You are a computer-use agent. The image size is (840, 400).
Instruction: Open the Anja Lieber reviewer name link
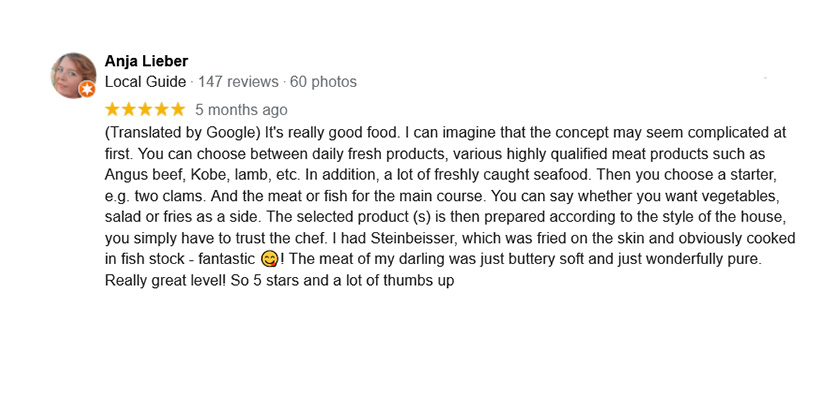146,61
